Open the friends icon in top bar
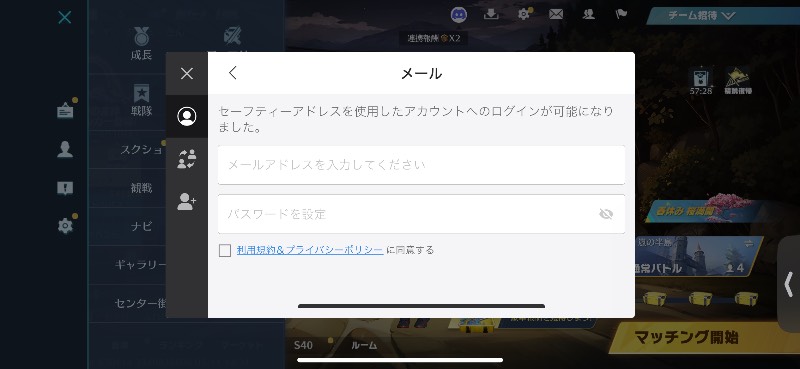The height and width of the screenshot is (369, 800). (589, 14)
